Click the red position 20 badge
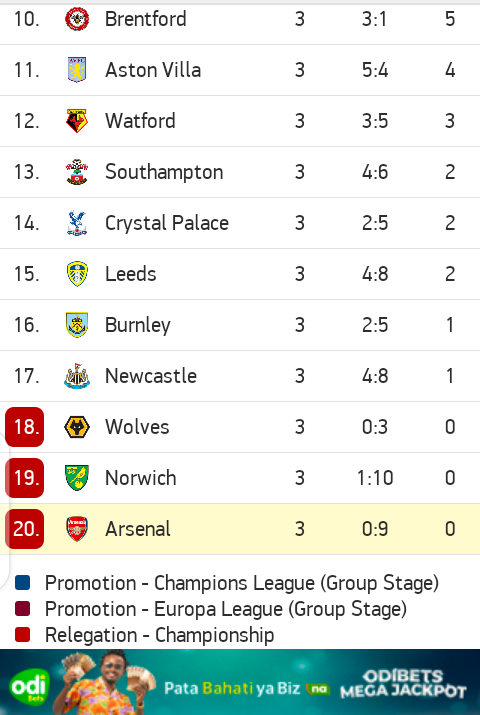This screenshot has height=715, width=480. (25, 529)
